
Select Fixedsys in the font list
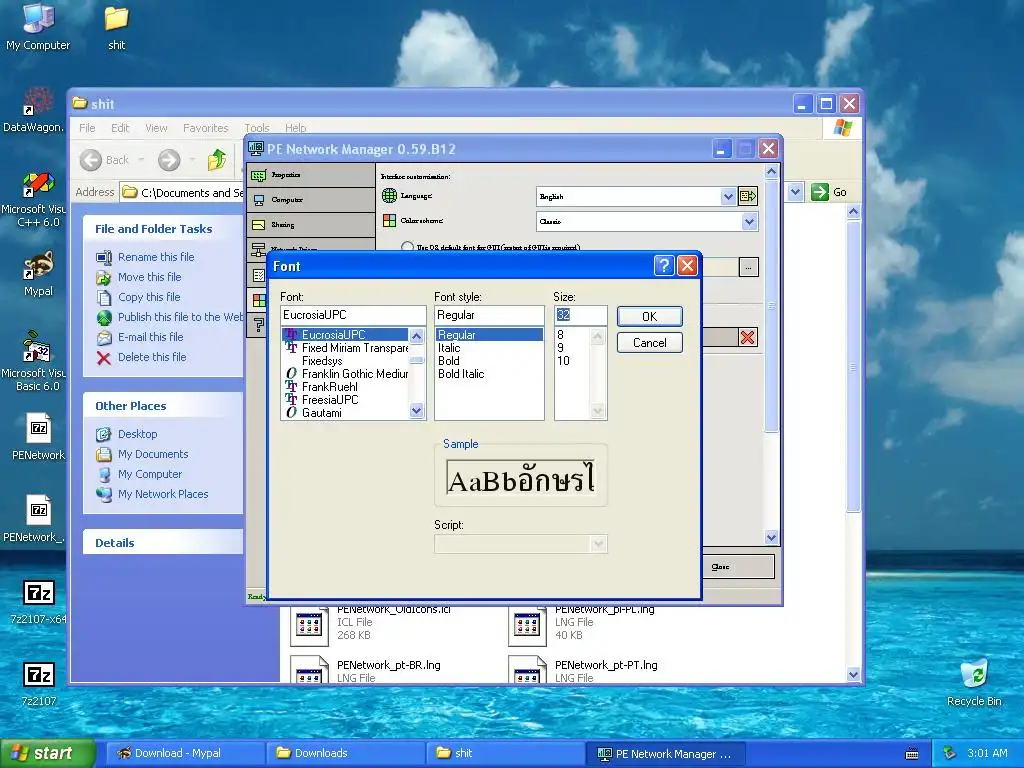pos(345,361)
